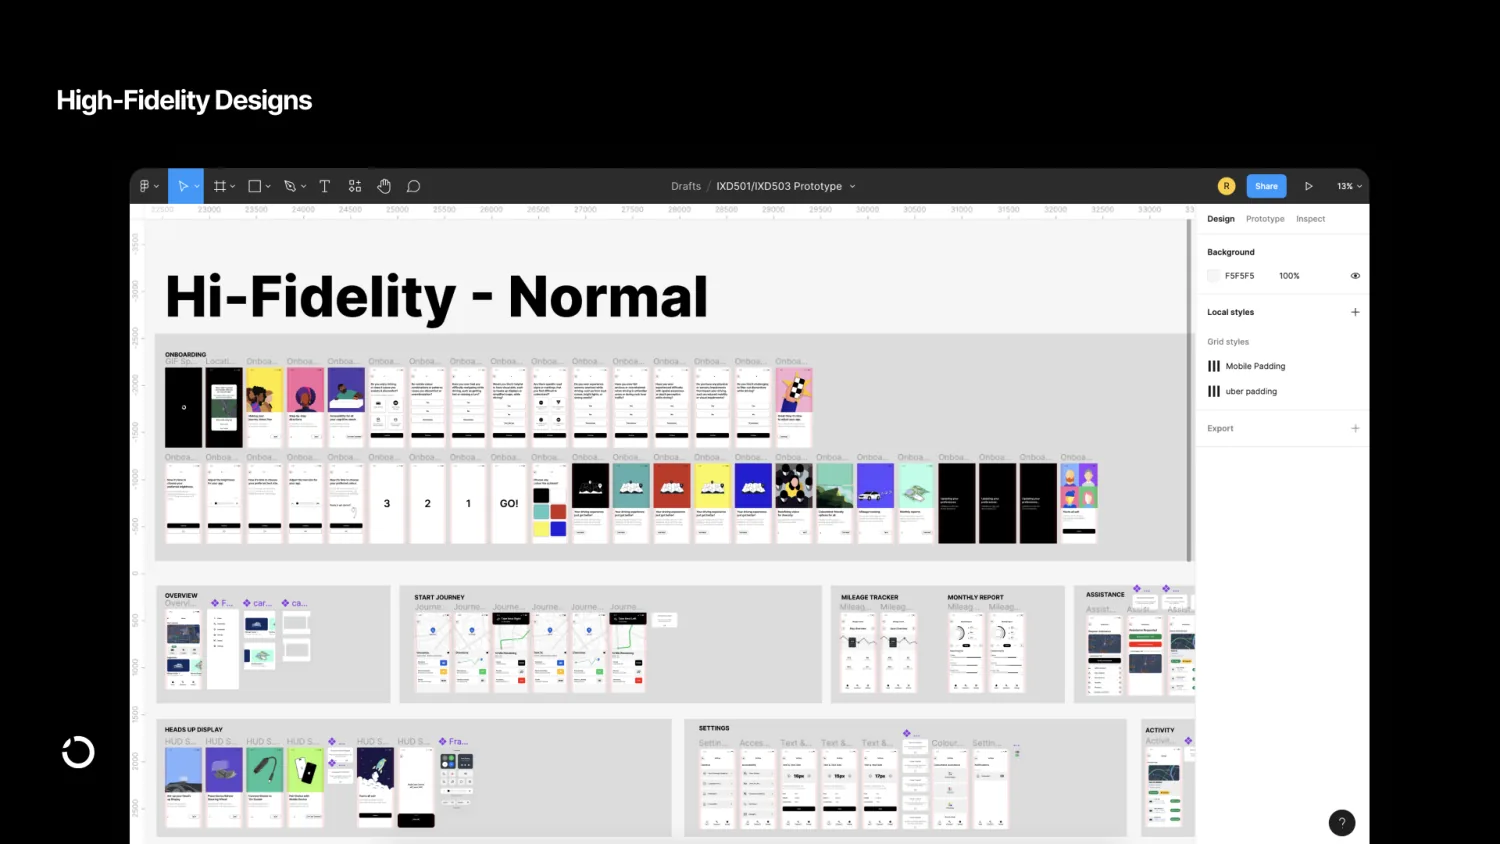The width and height of the screenshot is (1500, 844).
Task: Open the Resources components tool
Action: click(355, 186)
